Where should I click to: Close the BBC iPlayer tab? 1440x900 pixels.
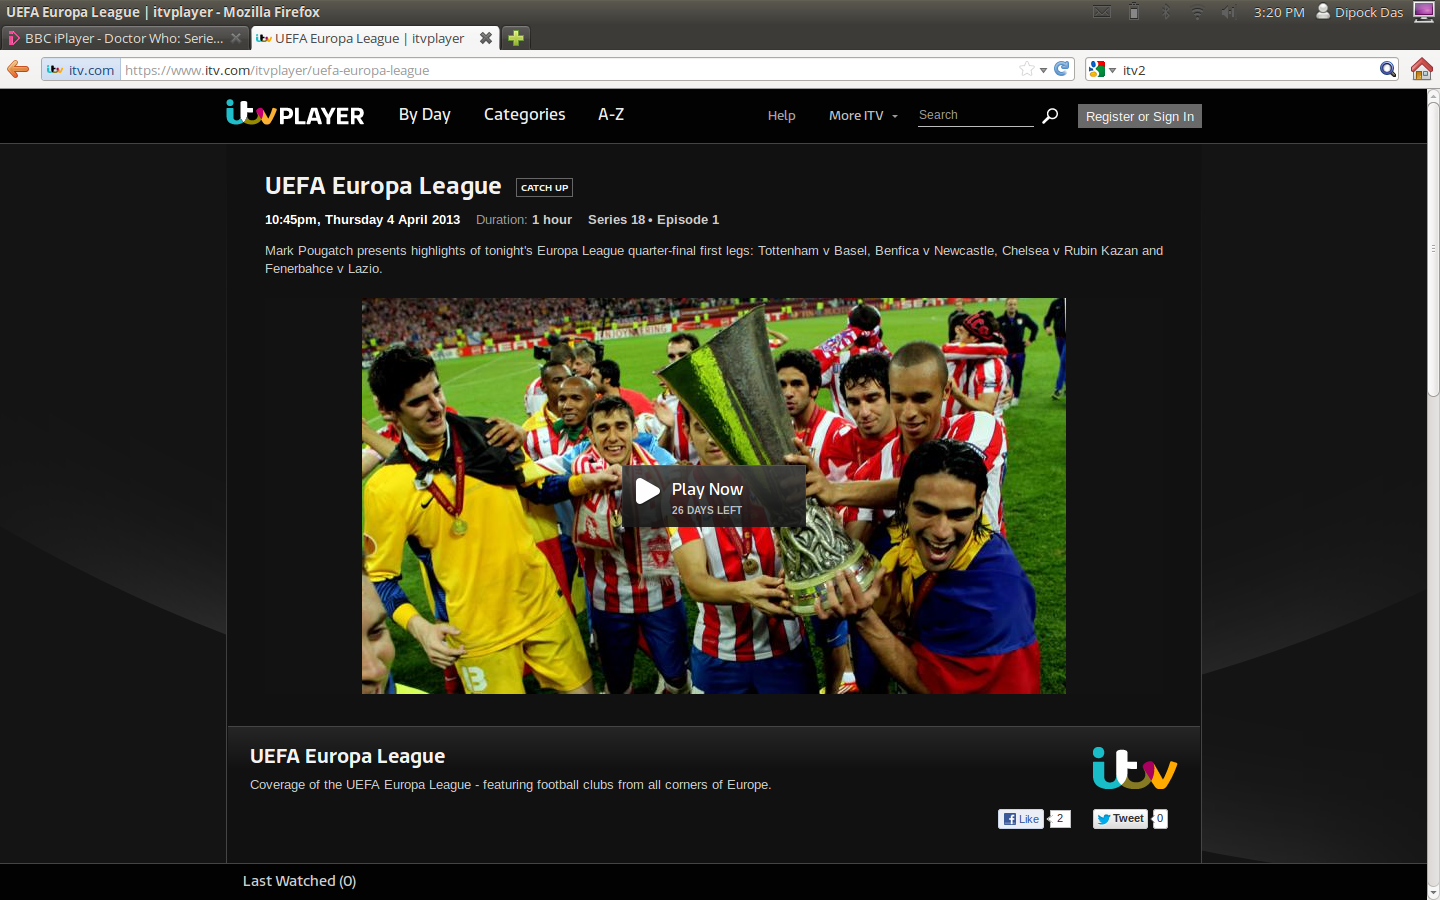pyautogui.click(x=236, y=38)
